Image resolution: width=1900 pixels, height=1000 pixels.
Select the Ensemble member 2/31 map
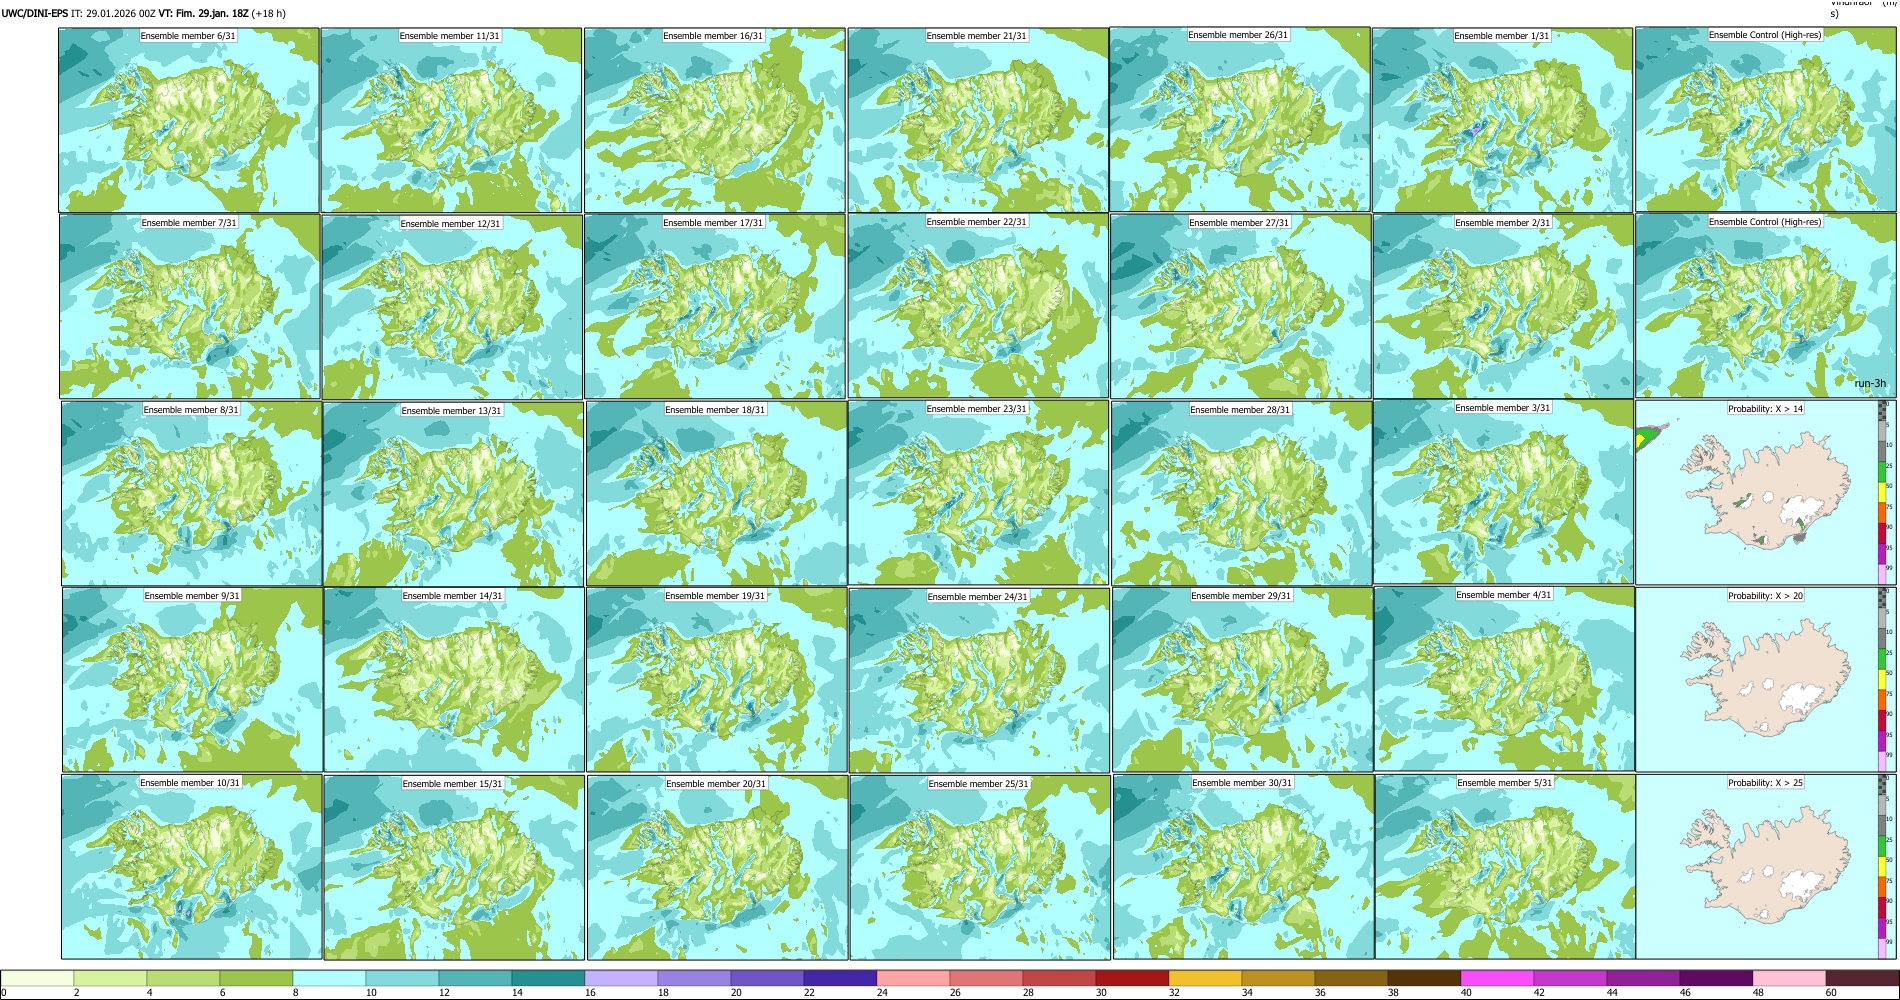pyautogui.click(x=1503, y=307)
